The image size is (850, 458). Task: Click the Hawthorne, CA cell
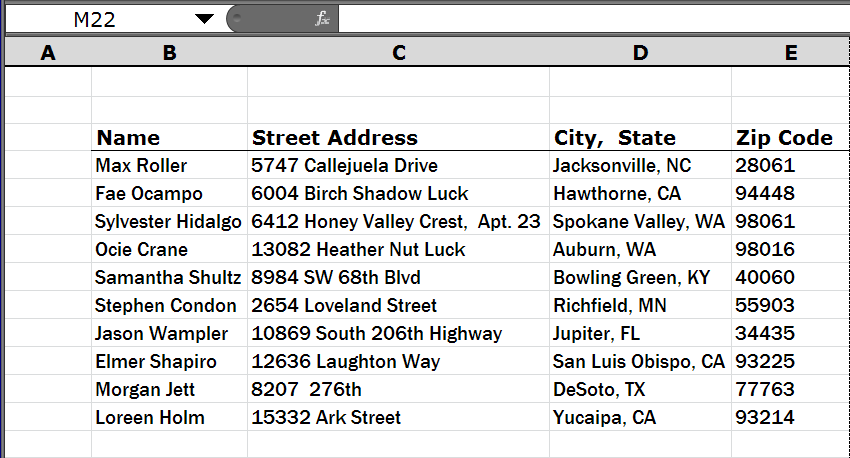coord(640,193)
